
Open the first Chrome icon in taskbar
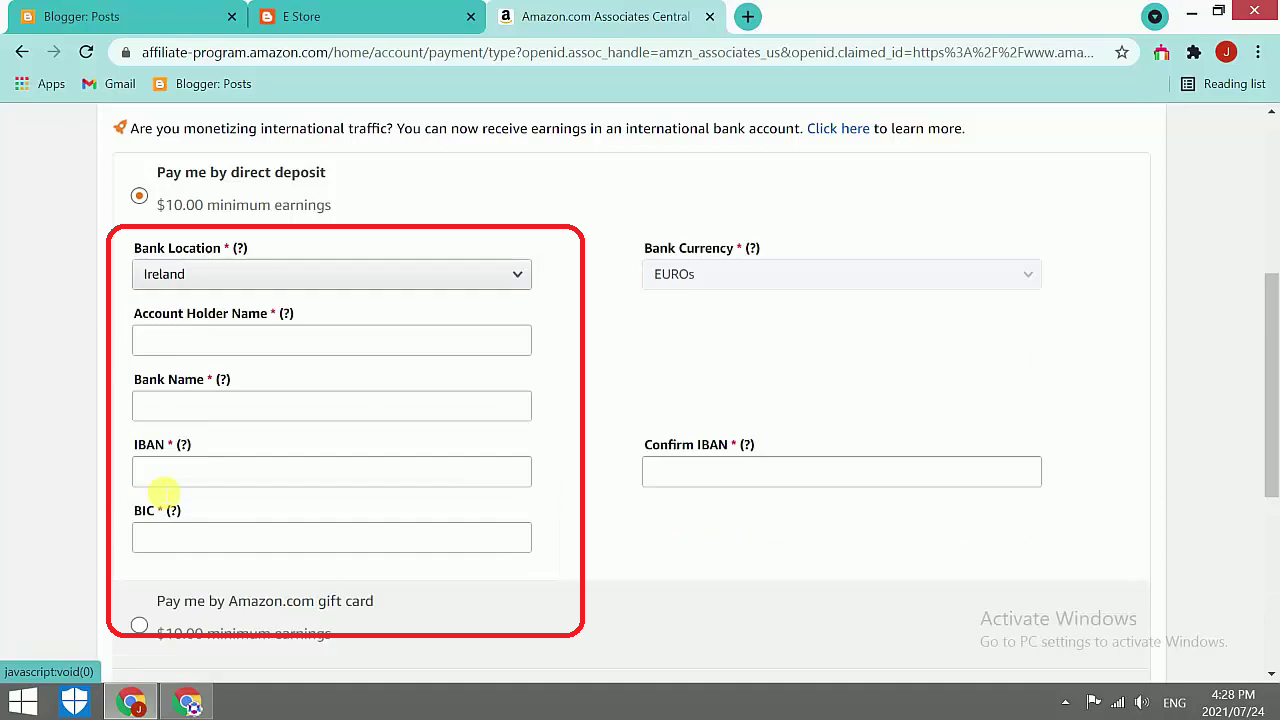click(x=131, y=702)
